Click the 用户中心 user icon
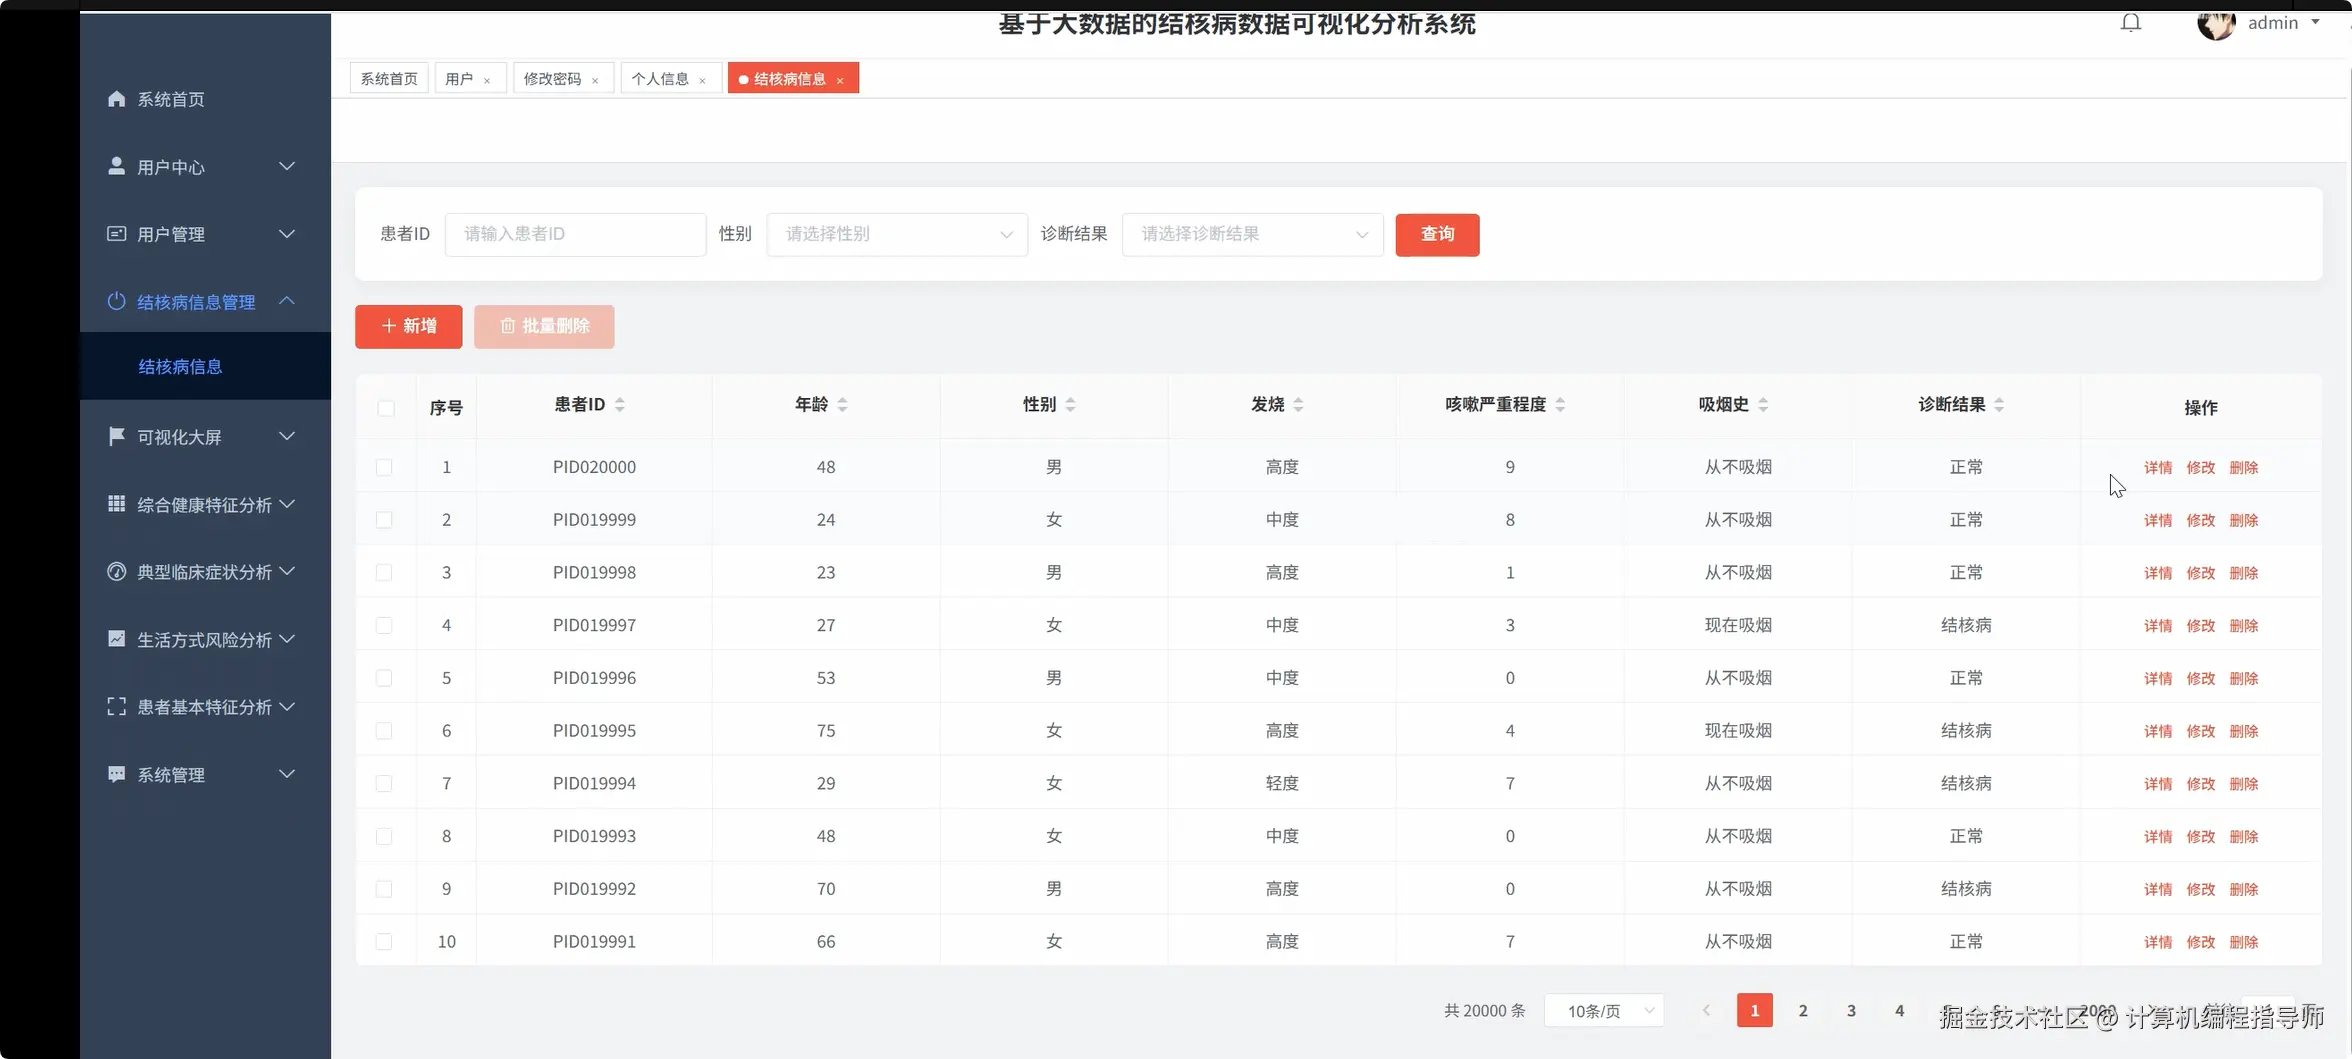This screenshot has height=1059, width=2352. 115,166
